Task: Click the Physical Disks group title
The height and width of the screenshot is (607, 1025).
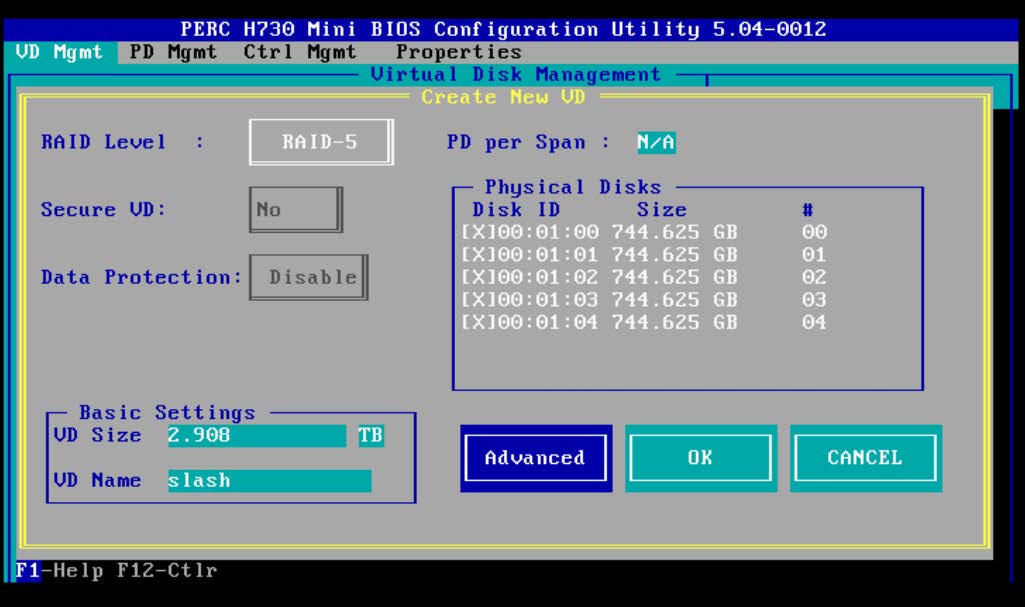Action: (573, 188)
